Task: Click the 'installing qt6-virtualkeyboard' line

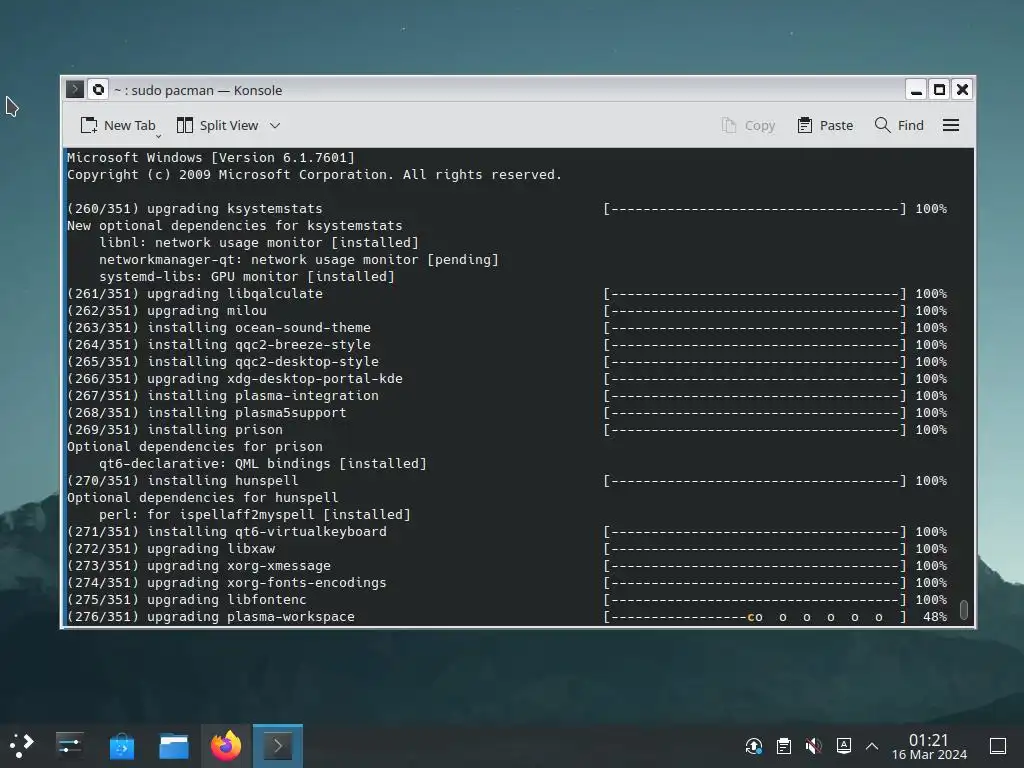Action: 227,531
